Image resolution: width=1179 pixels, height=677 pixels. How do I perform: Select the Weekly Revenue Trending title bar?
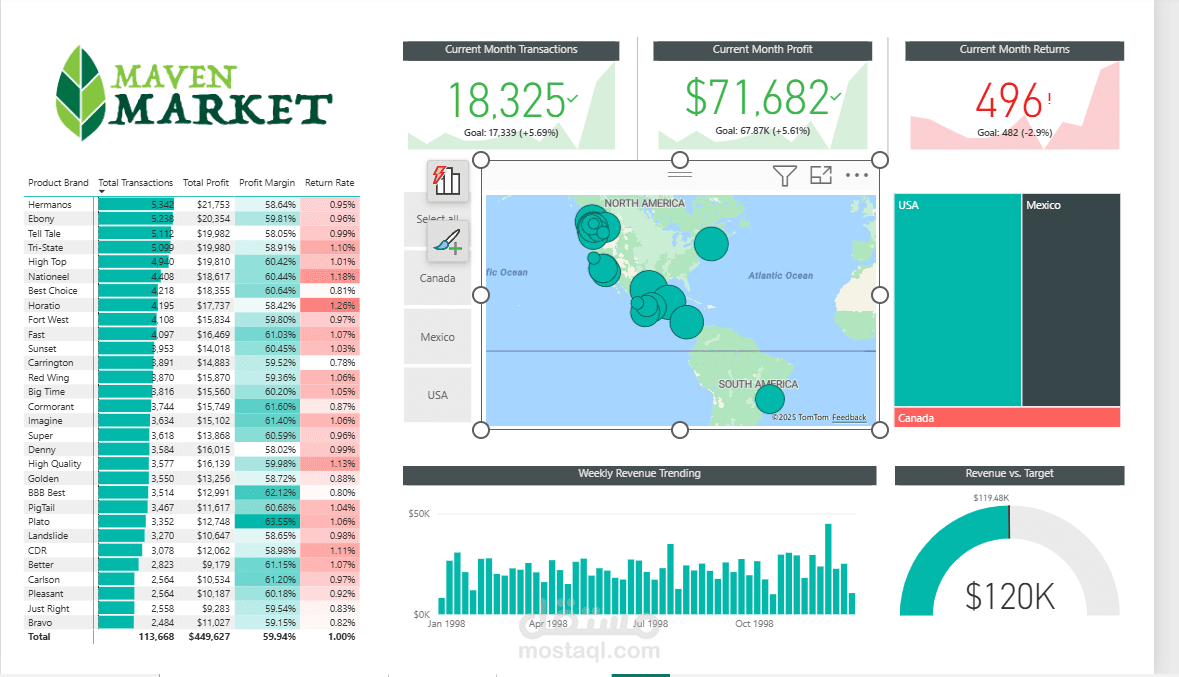coord(639,474)
